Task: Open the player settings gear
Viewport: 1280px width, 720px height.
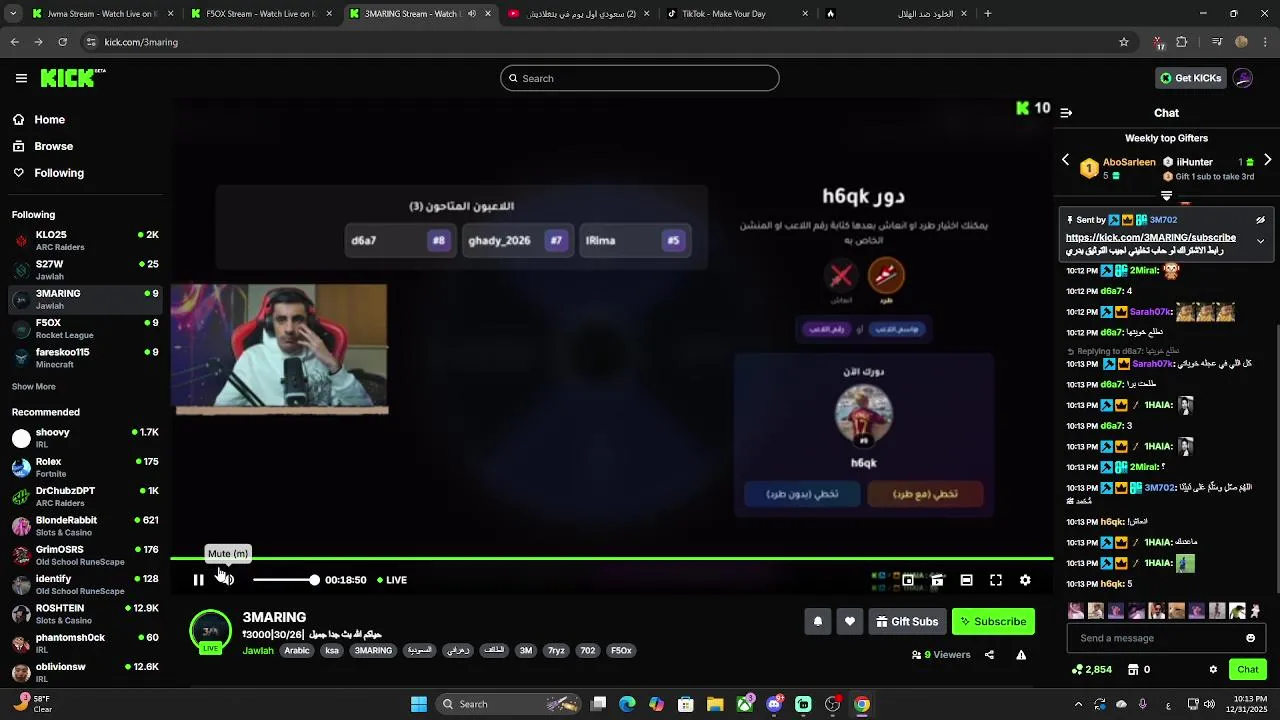Action: [x=1025, y=580]
